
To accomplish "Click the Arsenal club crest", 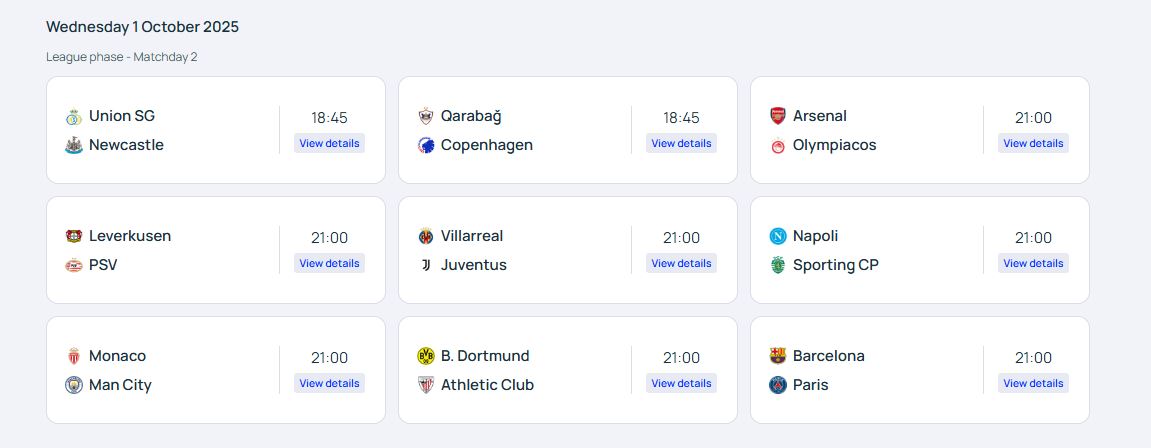I will pyautogui.click(x=777, y=116).
